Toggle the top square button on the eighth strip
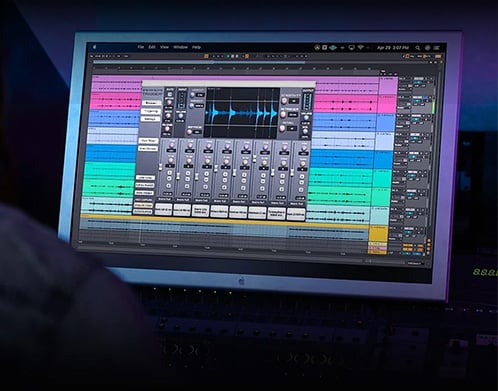Viewport: 498px width, 391px height. [x=301, y=177]
